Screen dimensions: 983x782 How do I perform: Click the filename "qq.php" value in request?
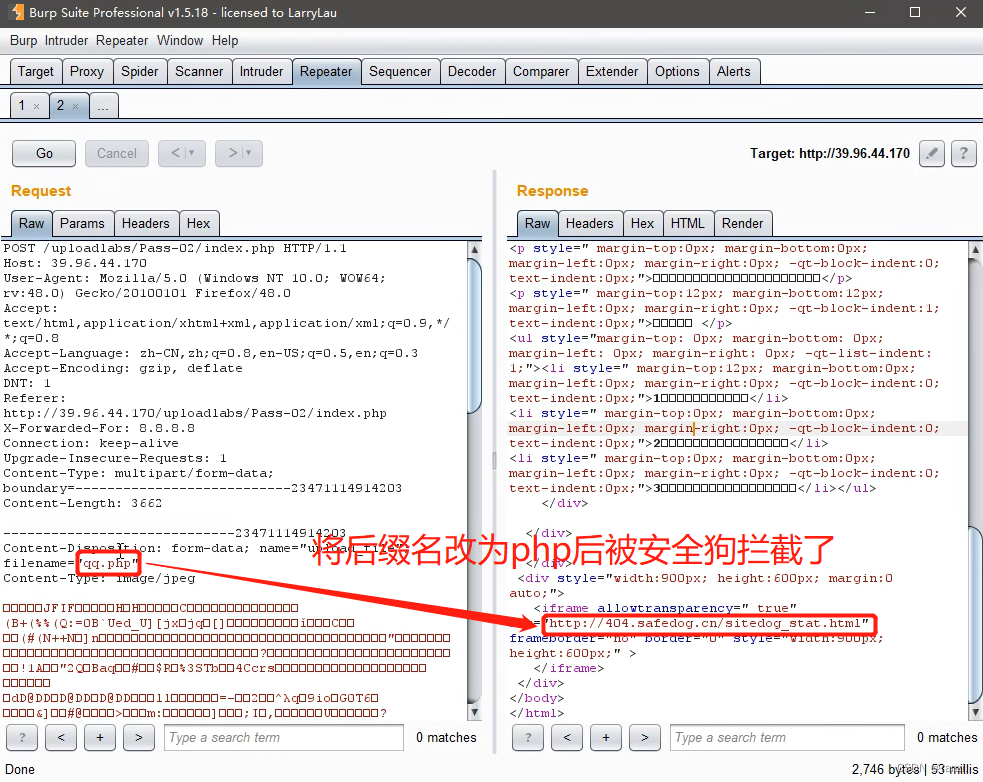pos(108,563)
